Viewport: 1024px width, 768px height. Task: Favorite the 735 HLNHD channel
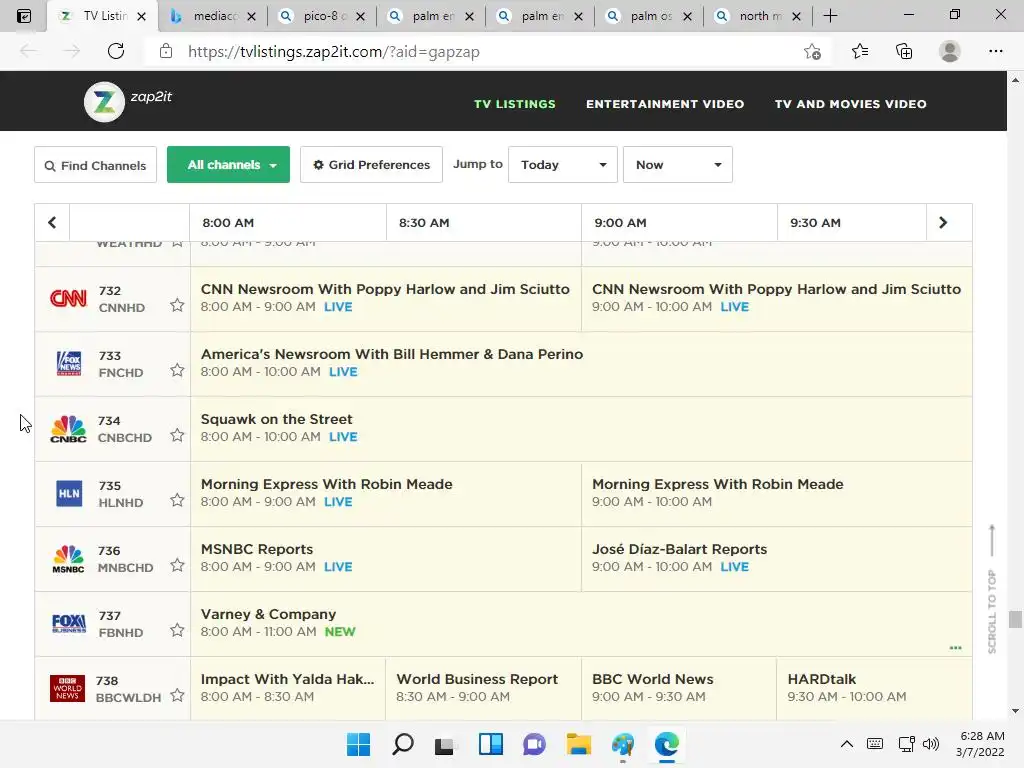click(177, 500)
